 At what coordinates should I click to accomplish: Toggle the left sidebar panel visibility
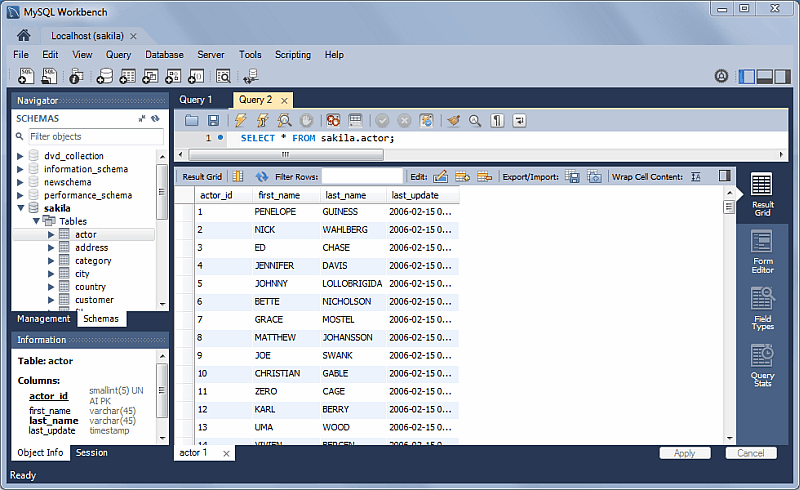click(745, 76)
